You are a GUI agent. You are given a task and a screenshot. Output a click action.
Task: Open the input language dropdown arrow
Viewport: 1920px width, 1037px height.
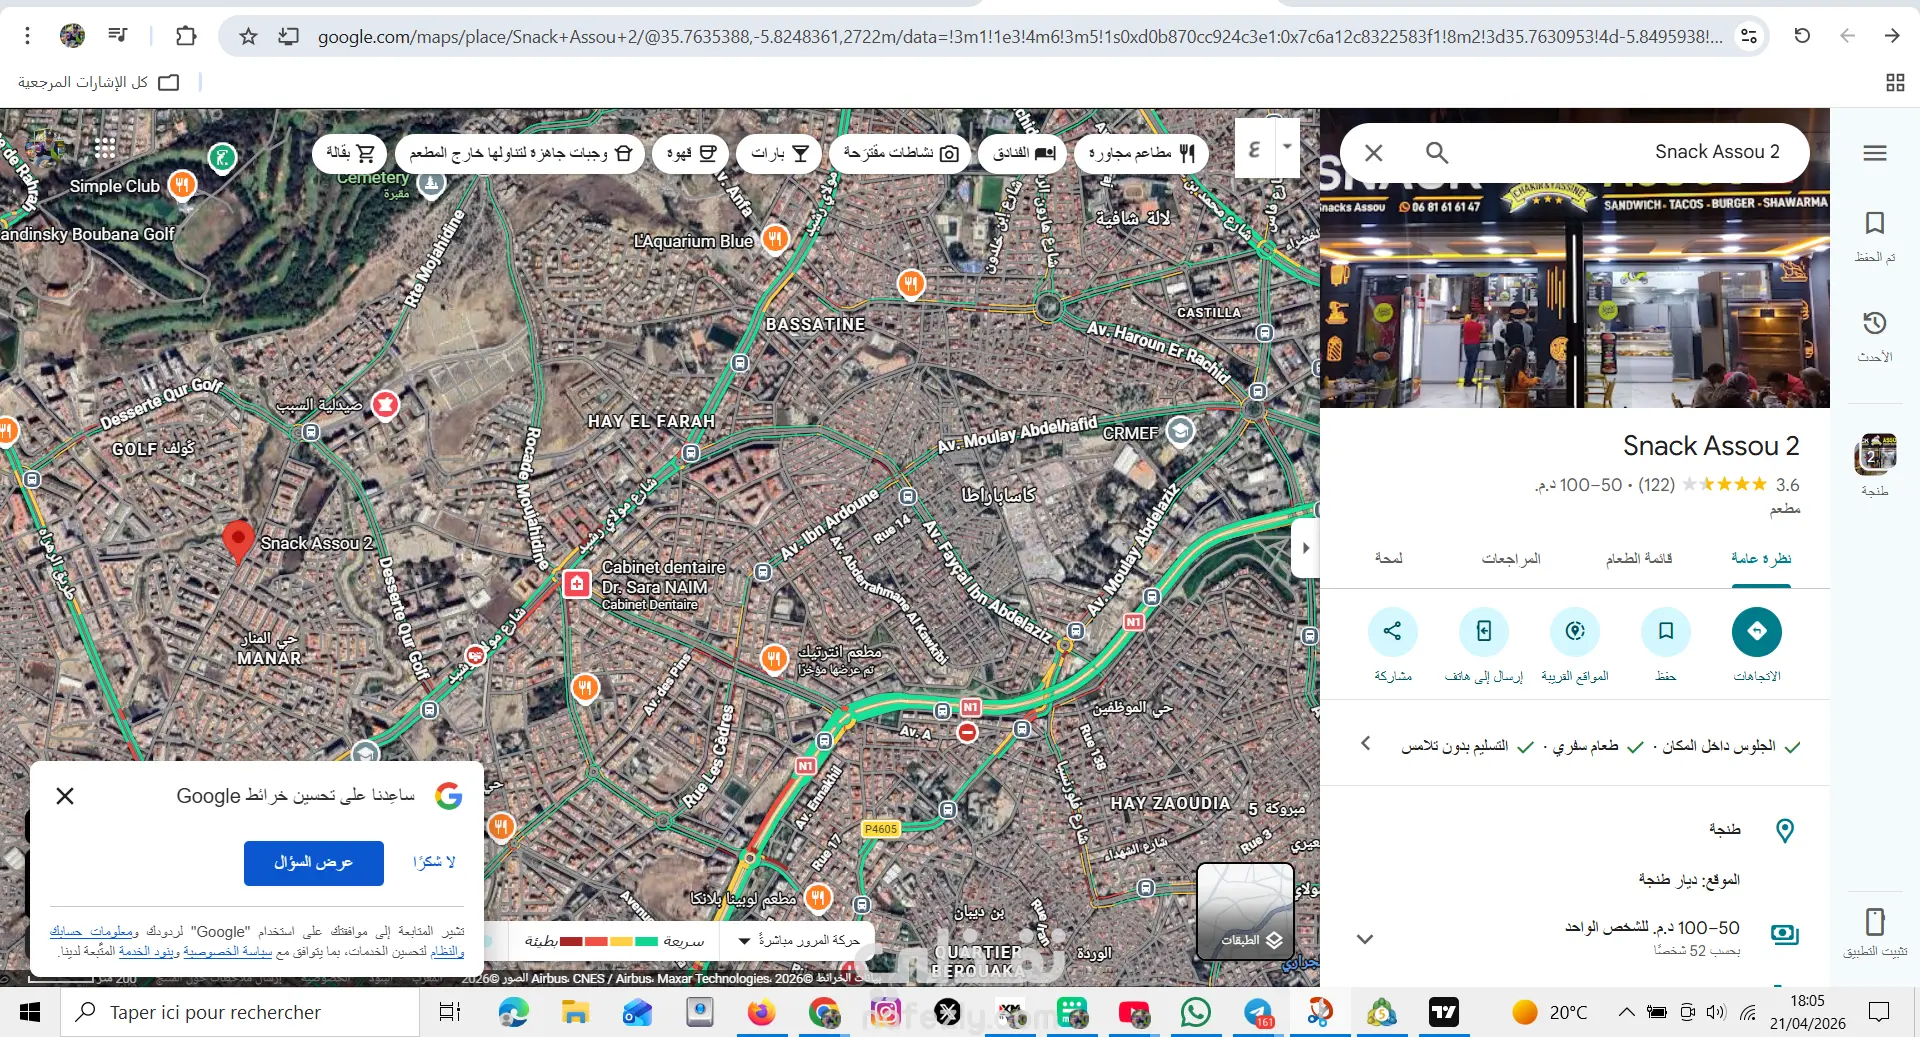tap(1287, 147)
